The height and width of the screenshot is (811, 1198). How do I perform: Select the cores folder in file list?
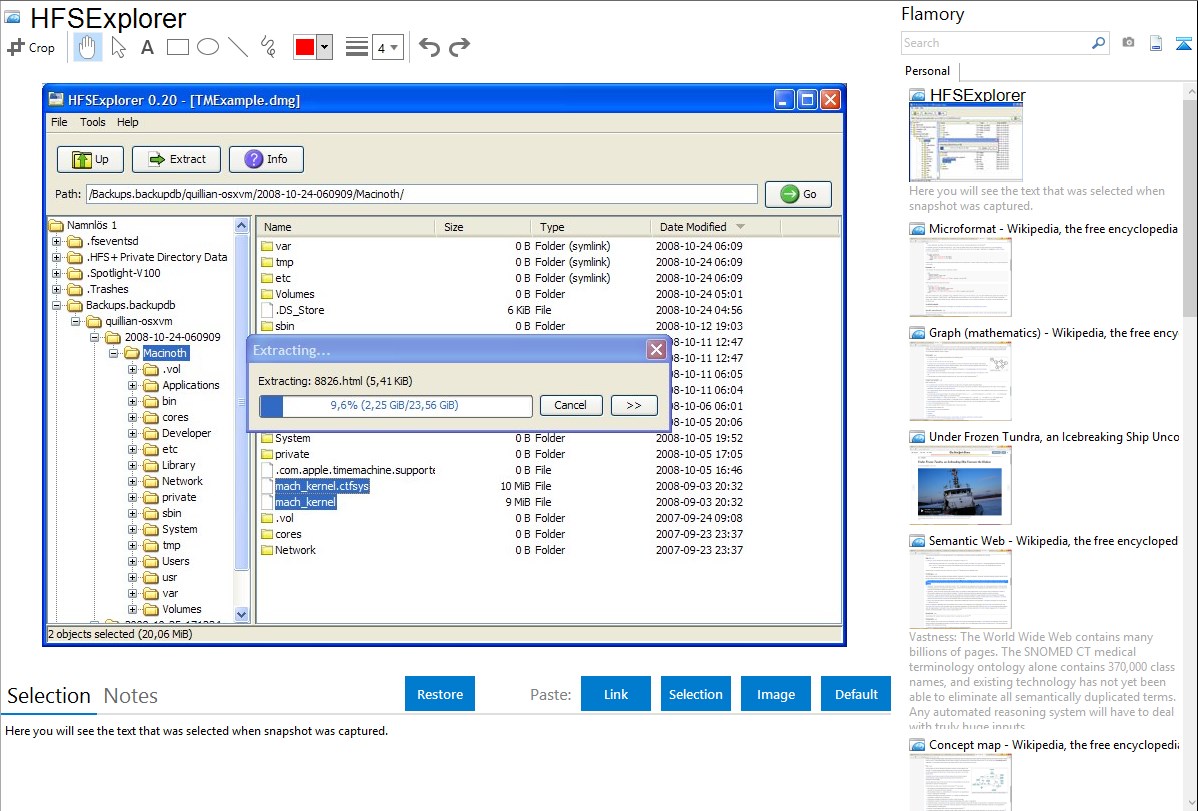pos(288,534)
